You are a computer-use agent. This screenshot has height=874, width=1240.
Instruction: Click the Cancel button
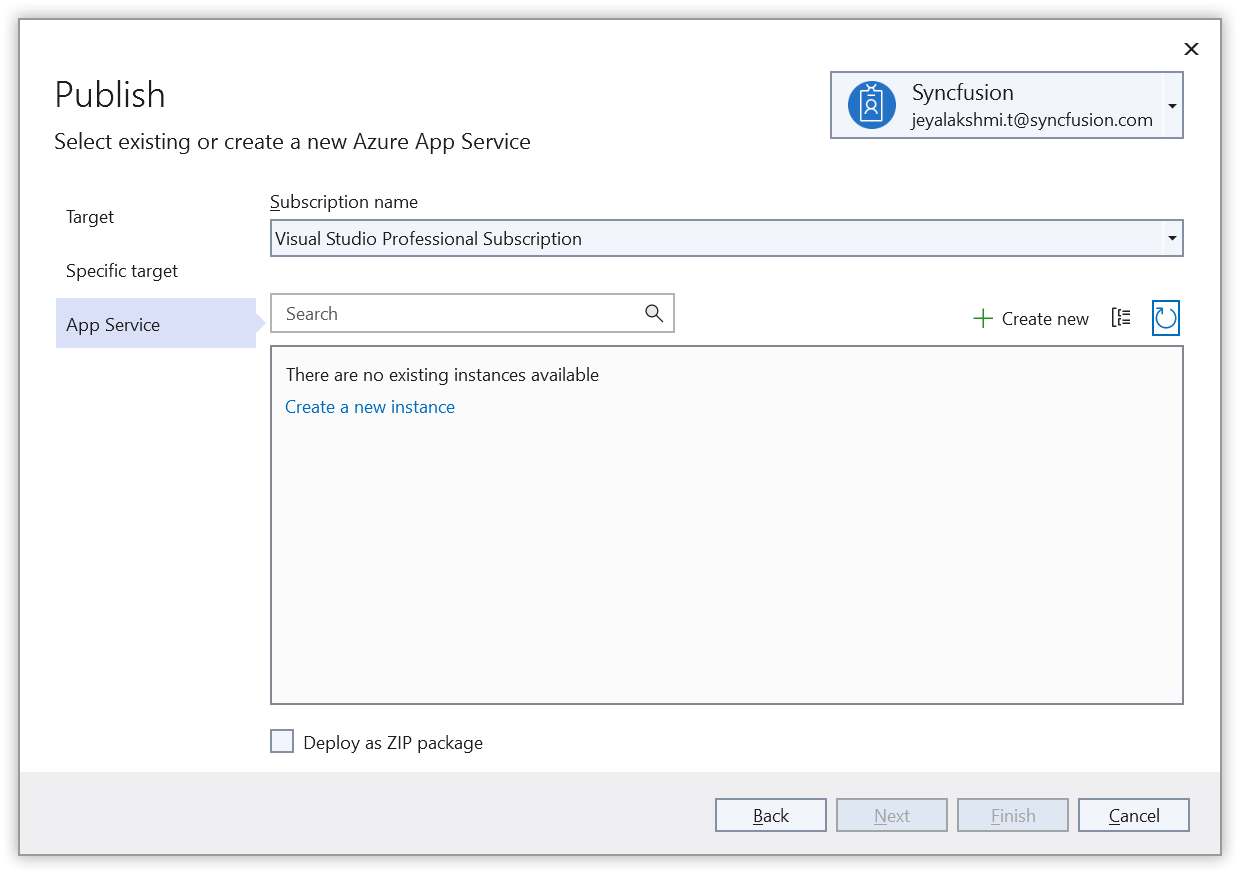click(x=1133, y=814)
